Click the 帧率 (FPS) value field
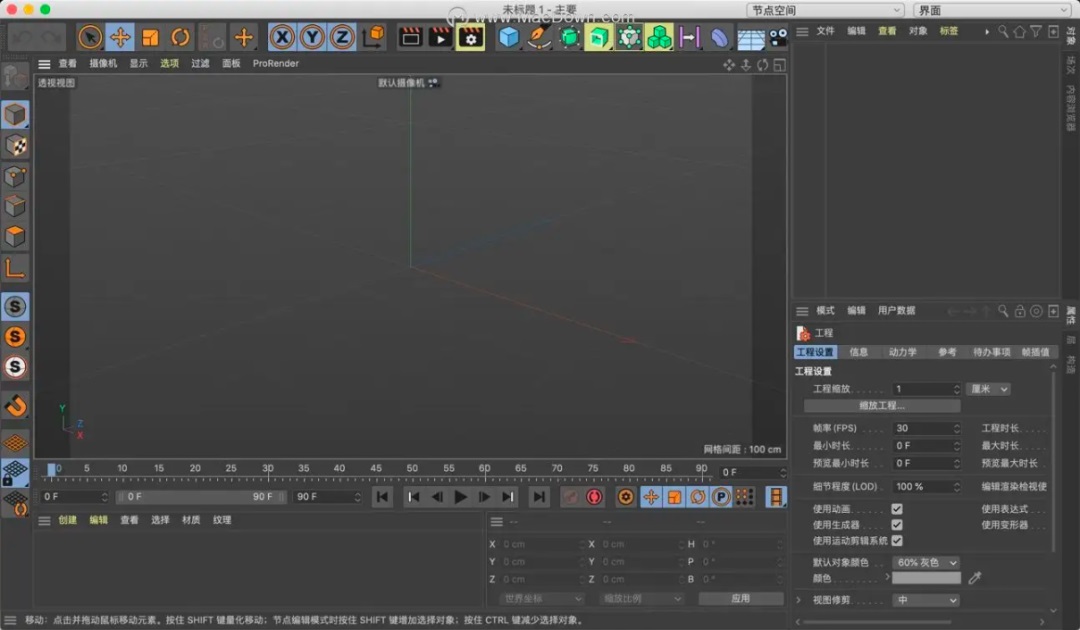The height and width of the screenshot is (630, 1080). pyautogui.click(x=926, y=428)
